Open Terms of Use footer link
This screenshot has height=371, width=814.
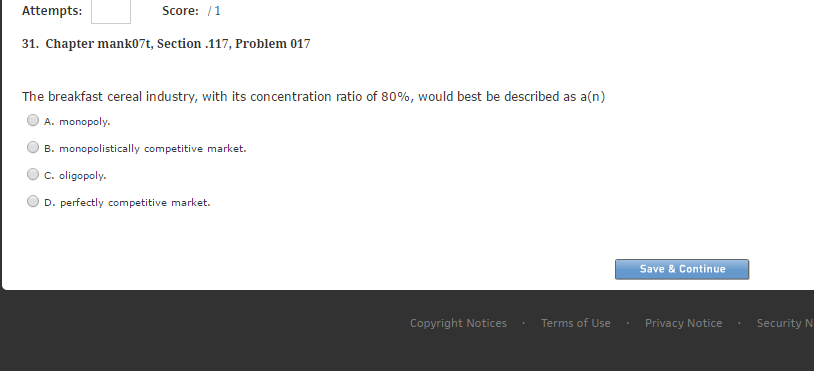tap(576, 323)
